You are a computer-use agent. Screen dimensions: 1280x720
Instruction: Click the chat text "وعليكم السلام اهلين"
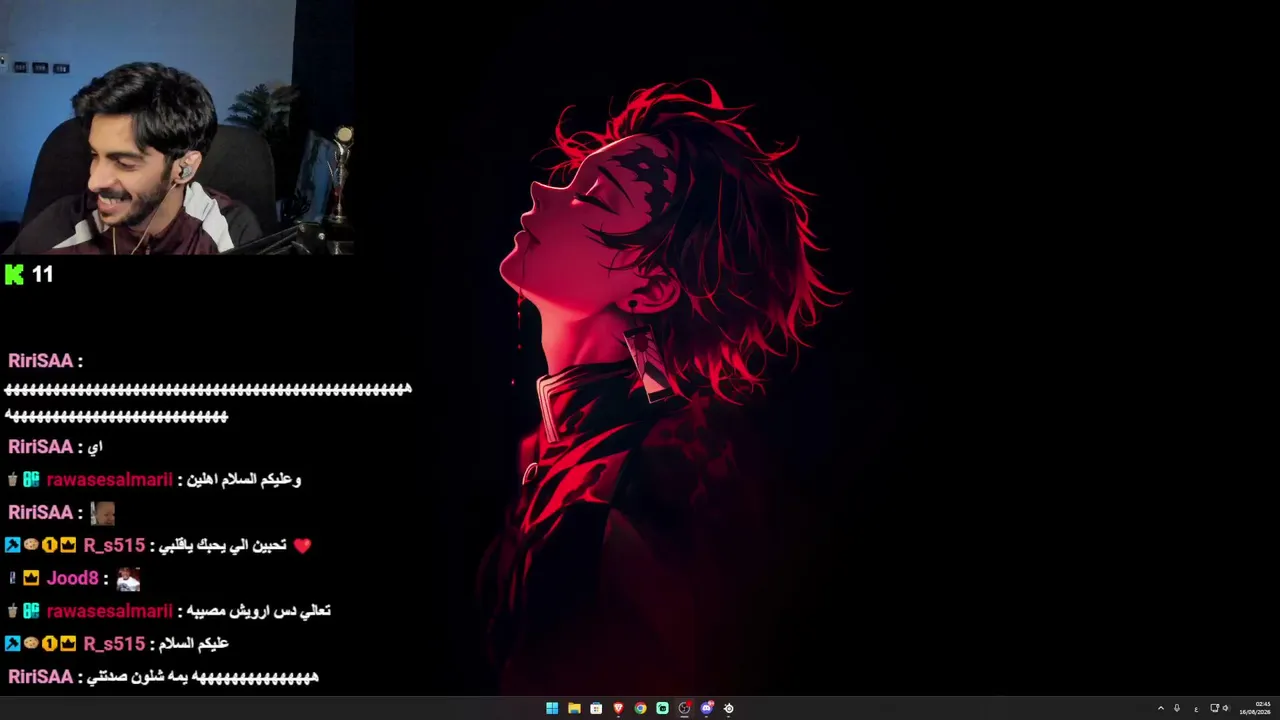click(243, 480)
